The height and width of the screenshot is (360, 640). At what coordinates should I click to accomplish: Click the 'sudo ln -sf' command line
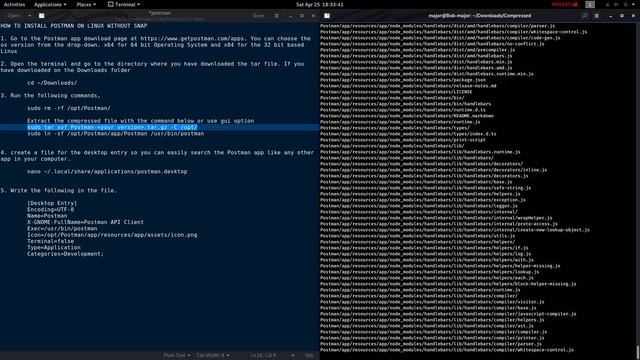[116, 133]
